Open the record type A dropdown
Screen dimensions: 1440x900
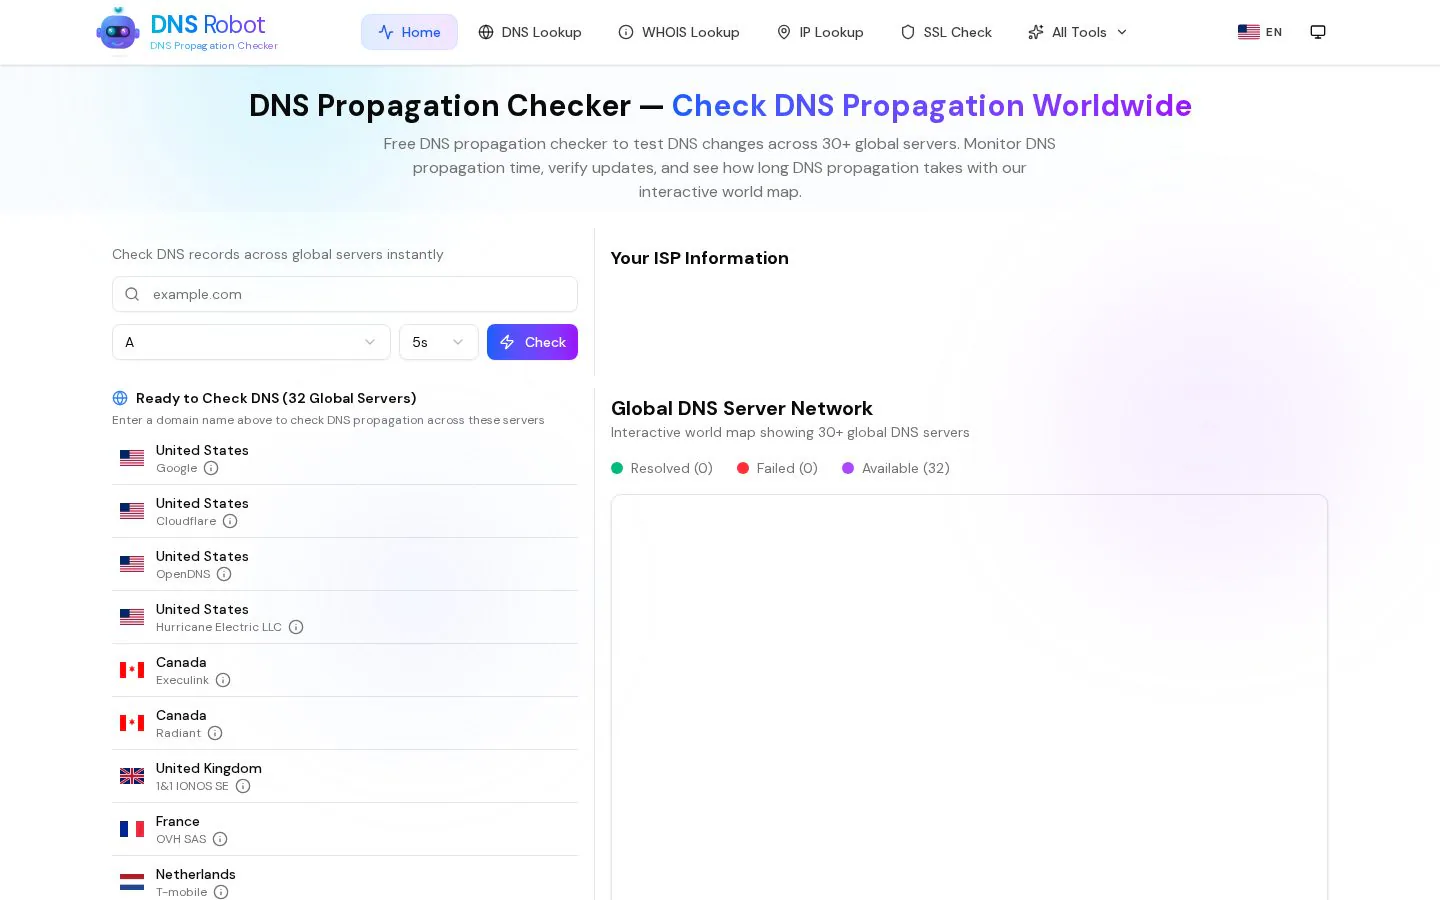coord(251,342)
